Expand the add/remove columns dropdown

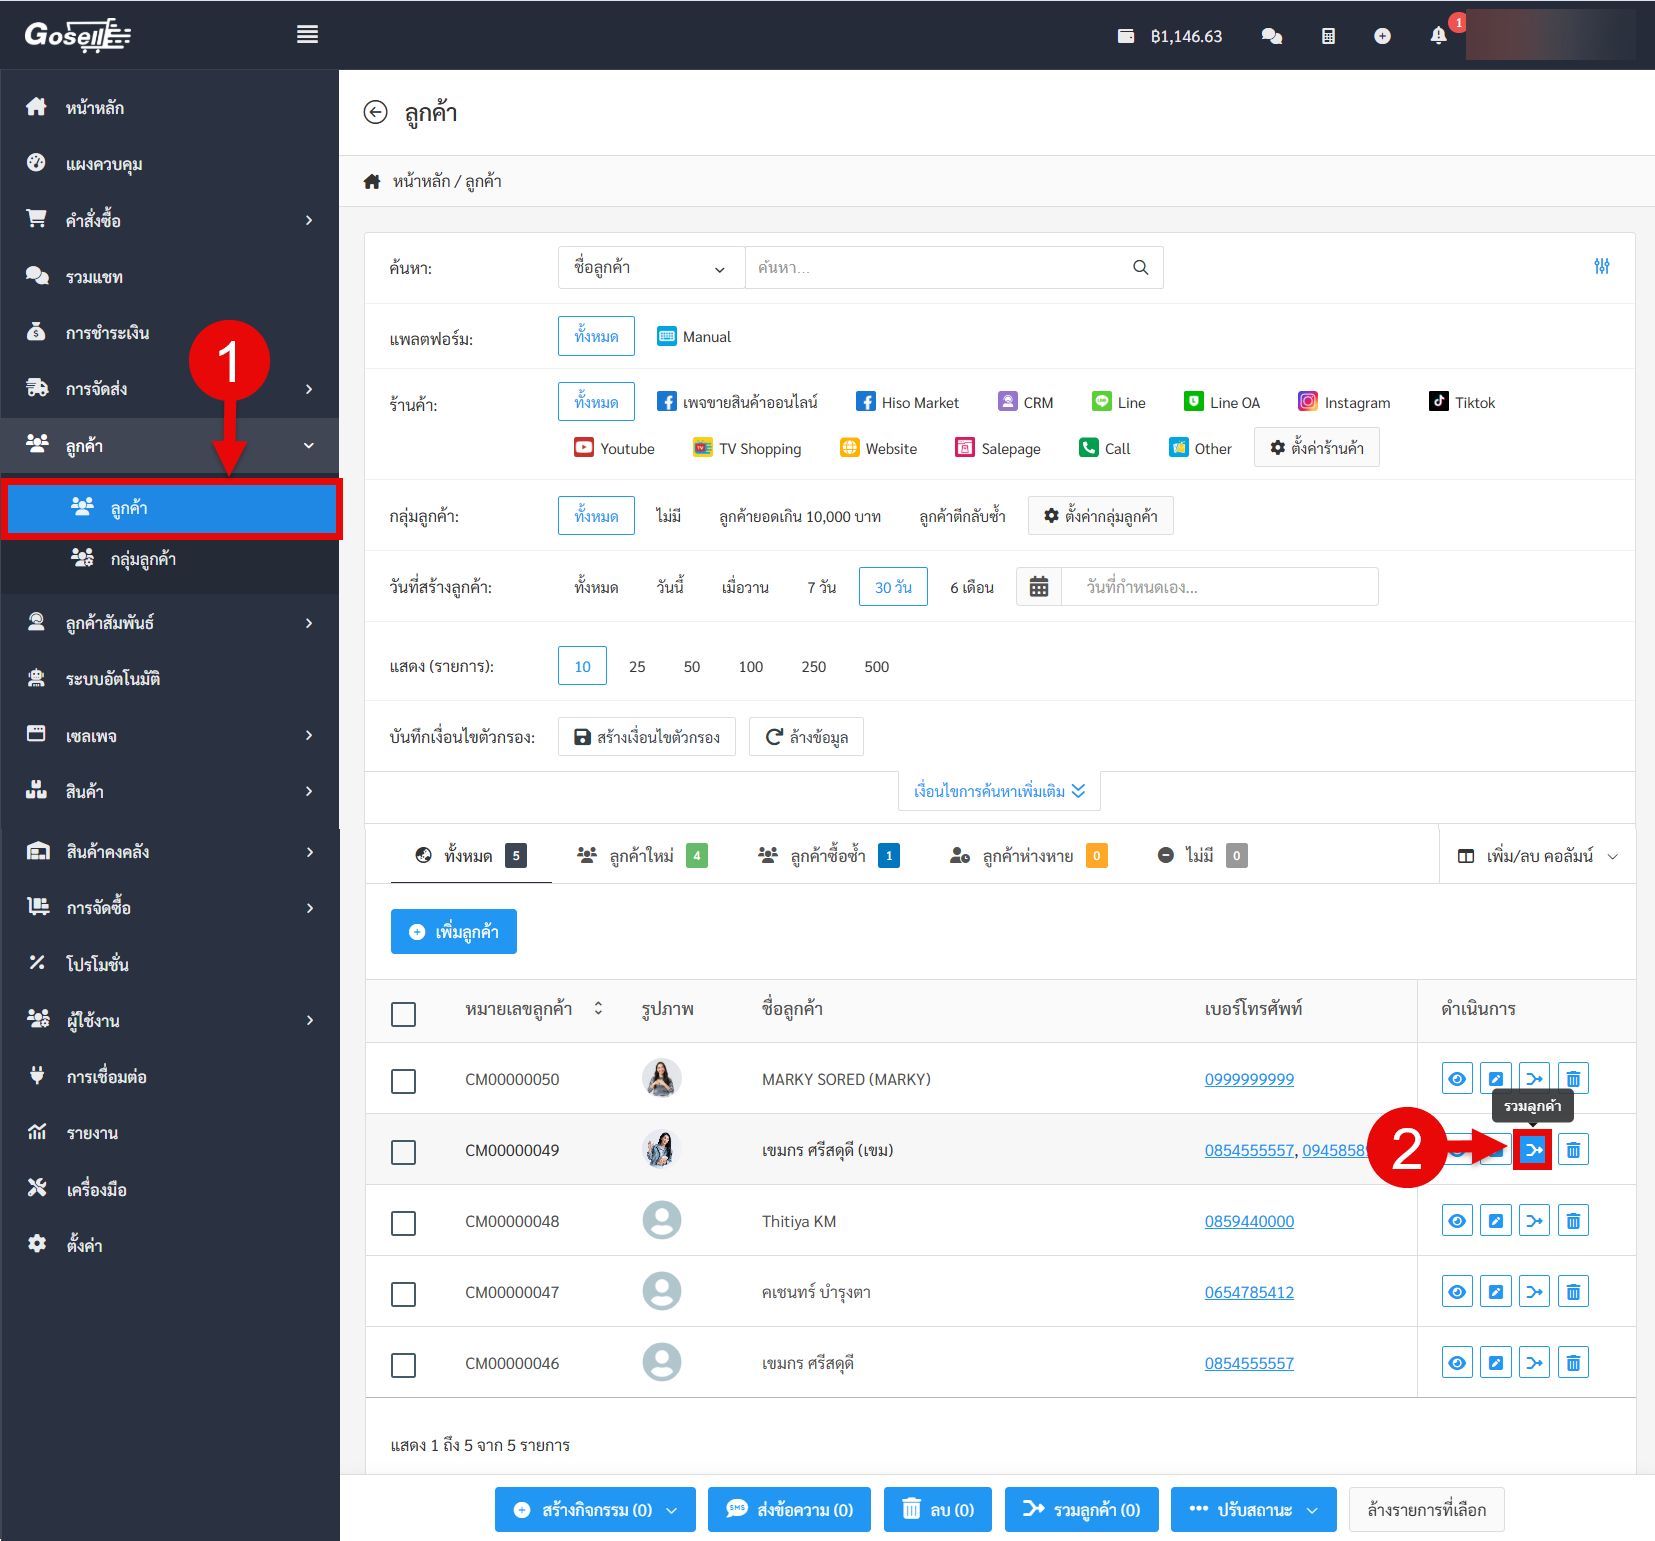[1537, 856]
